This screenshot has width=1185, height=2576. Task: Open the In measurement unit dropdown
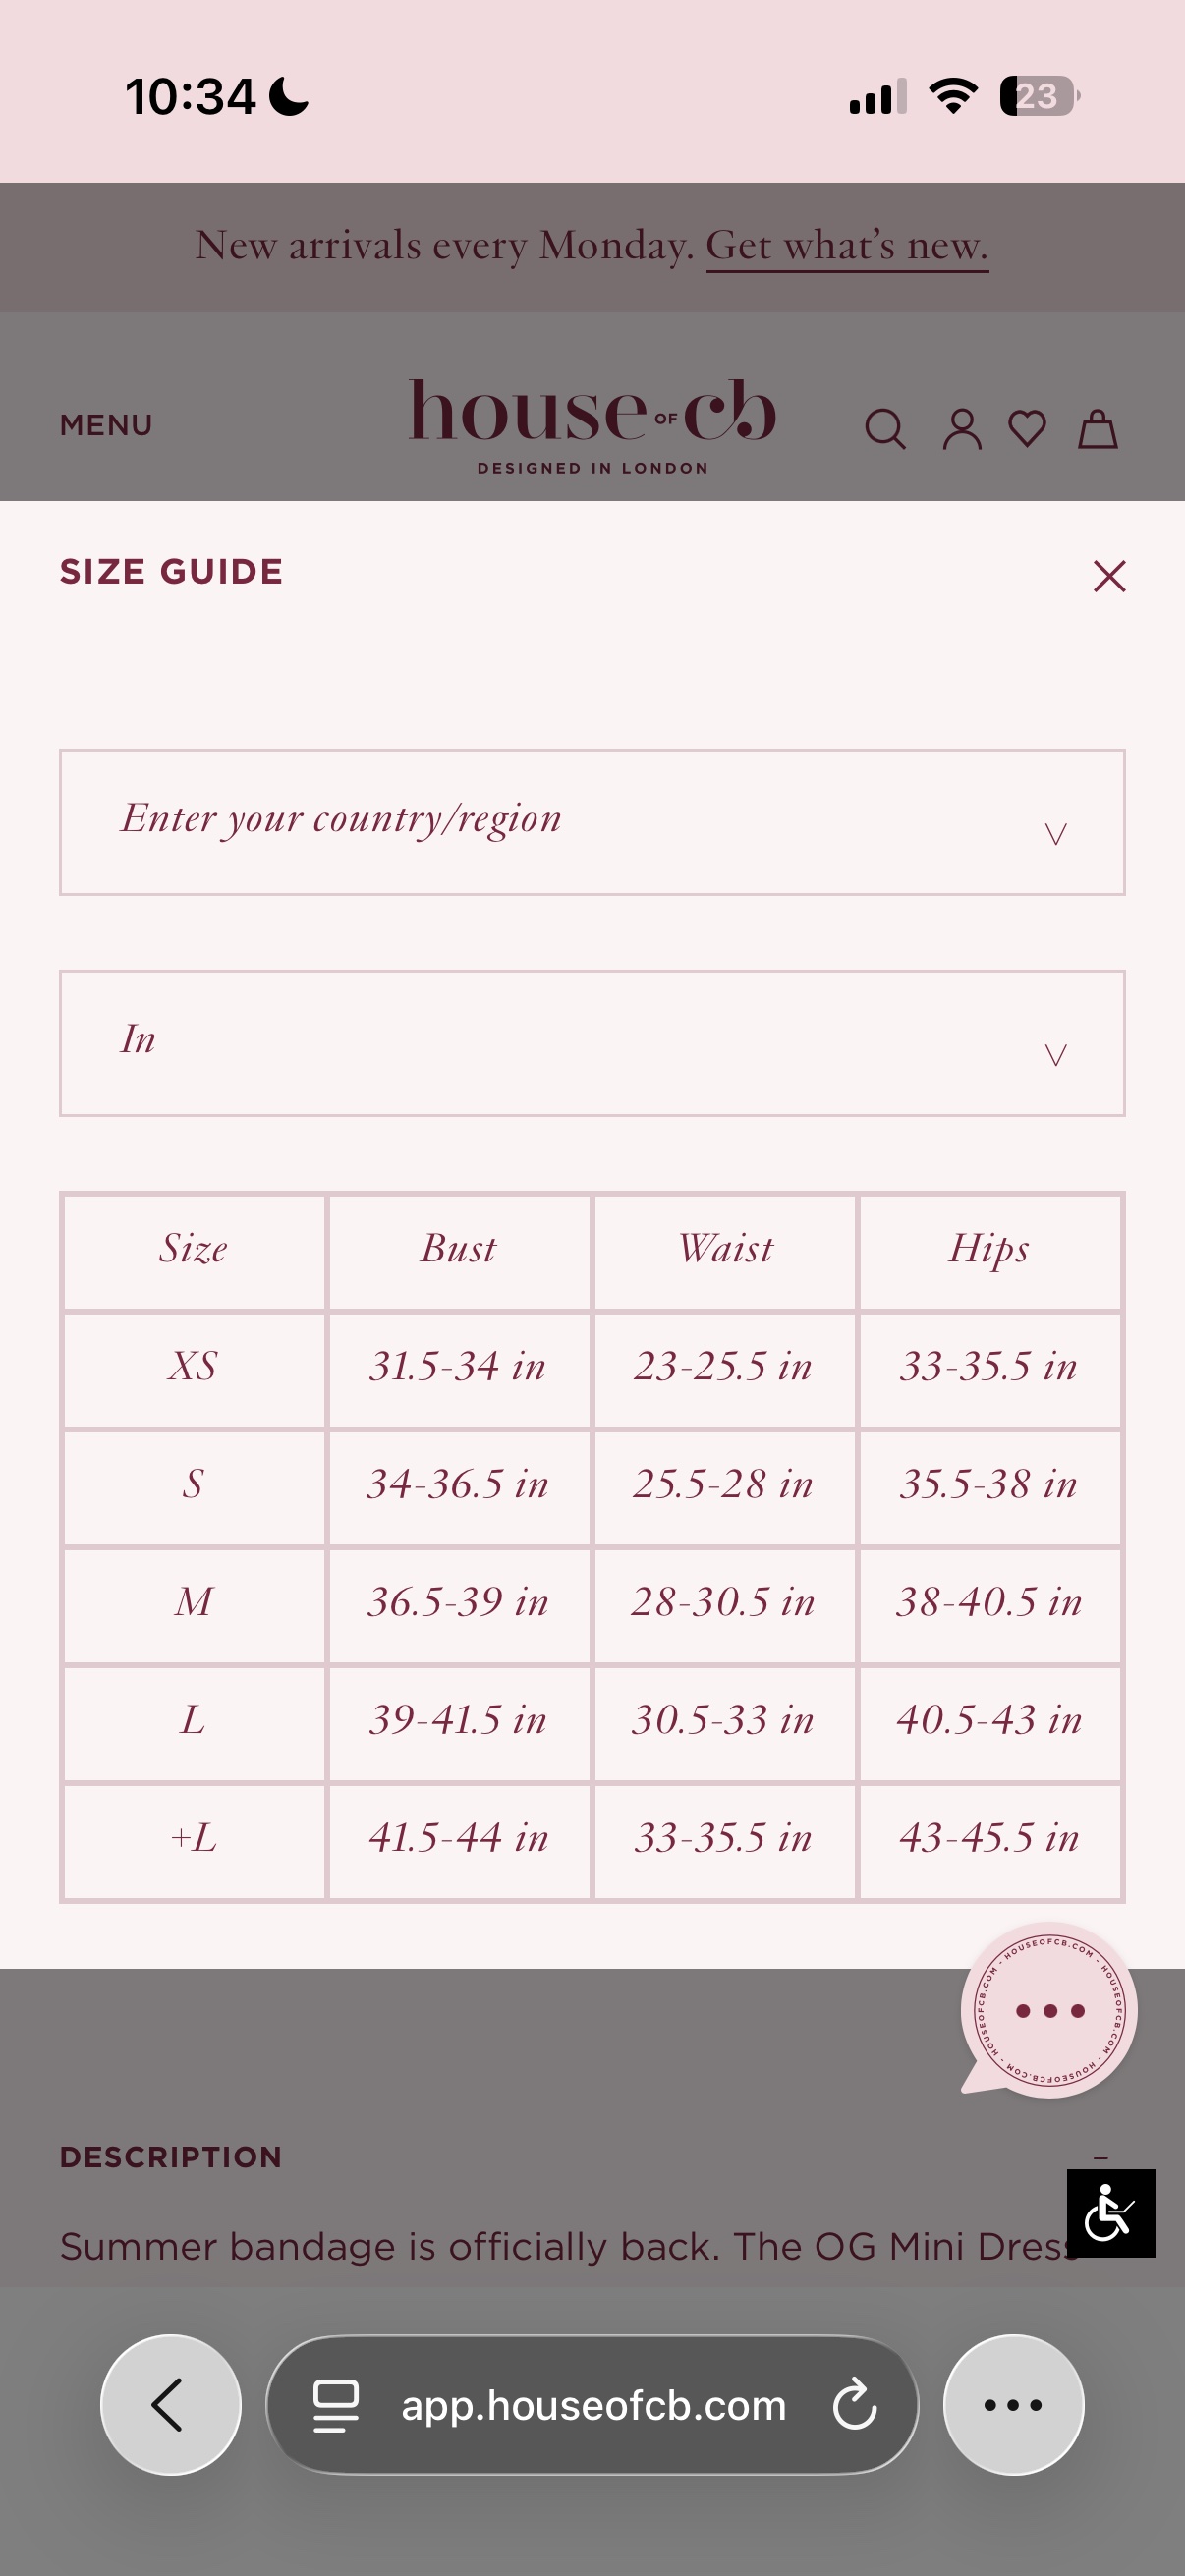[x=592, y=1043]
